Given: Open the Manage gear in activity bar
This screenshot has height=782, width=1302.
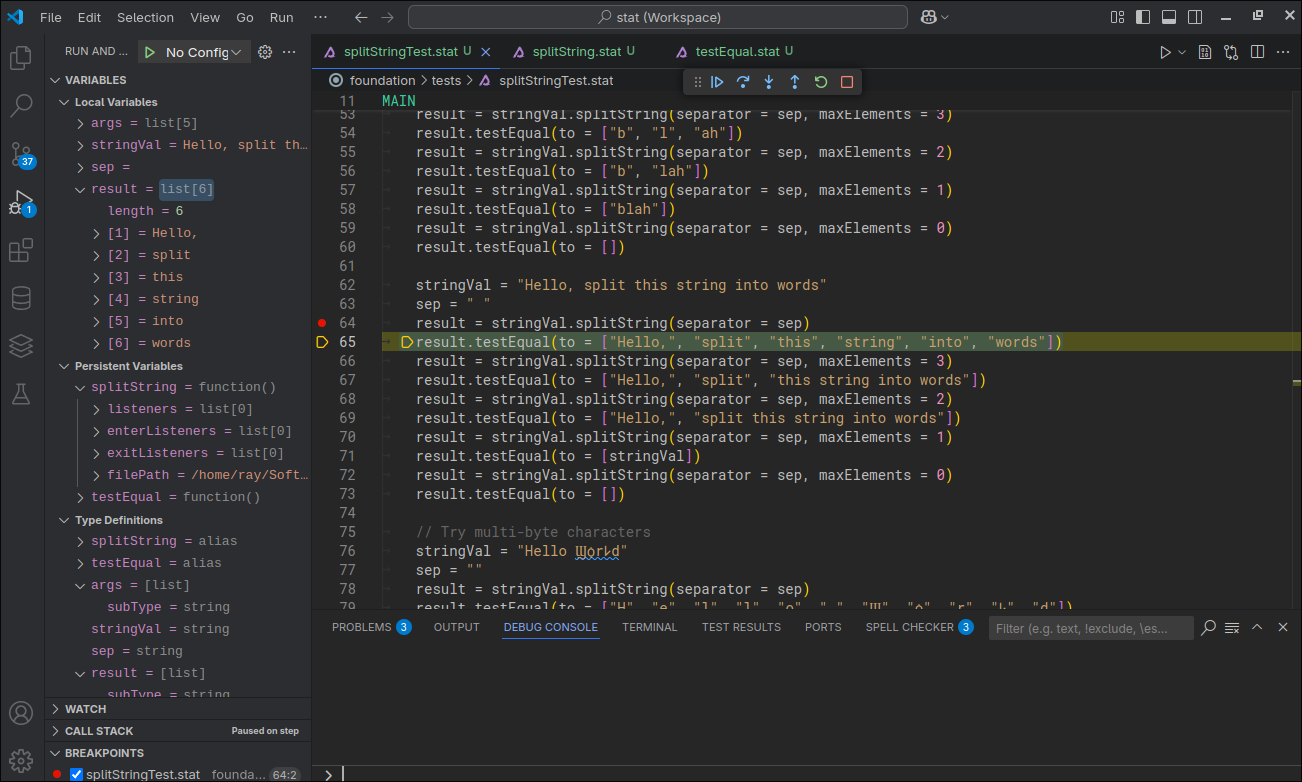Looking at the screenshot, I should click(x=21, y=760).
